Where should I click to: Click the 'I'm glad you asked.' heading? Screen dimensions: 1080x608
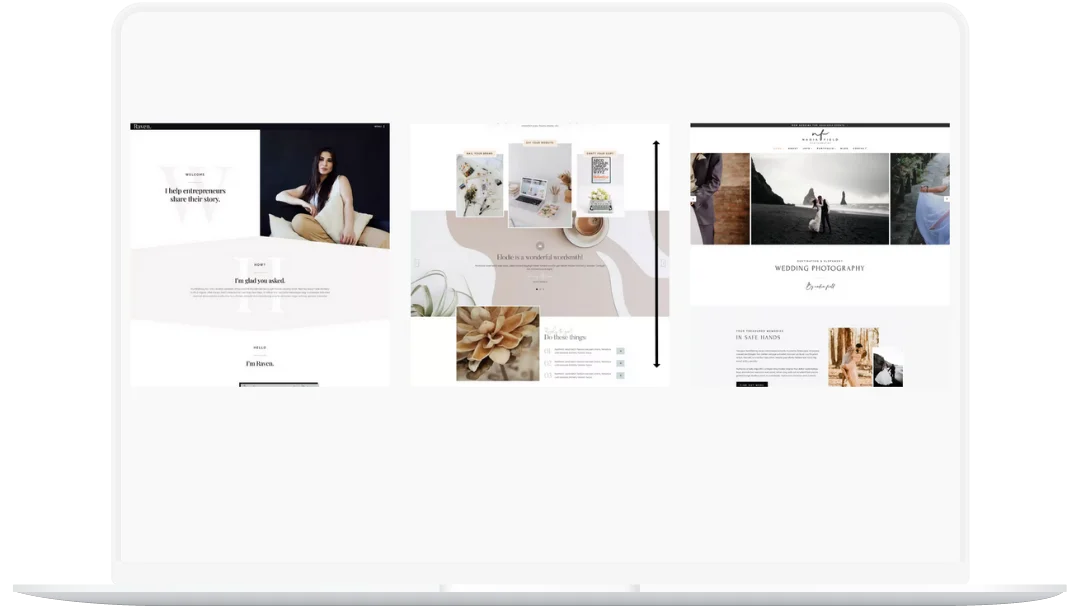tap(260, 281)
